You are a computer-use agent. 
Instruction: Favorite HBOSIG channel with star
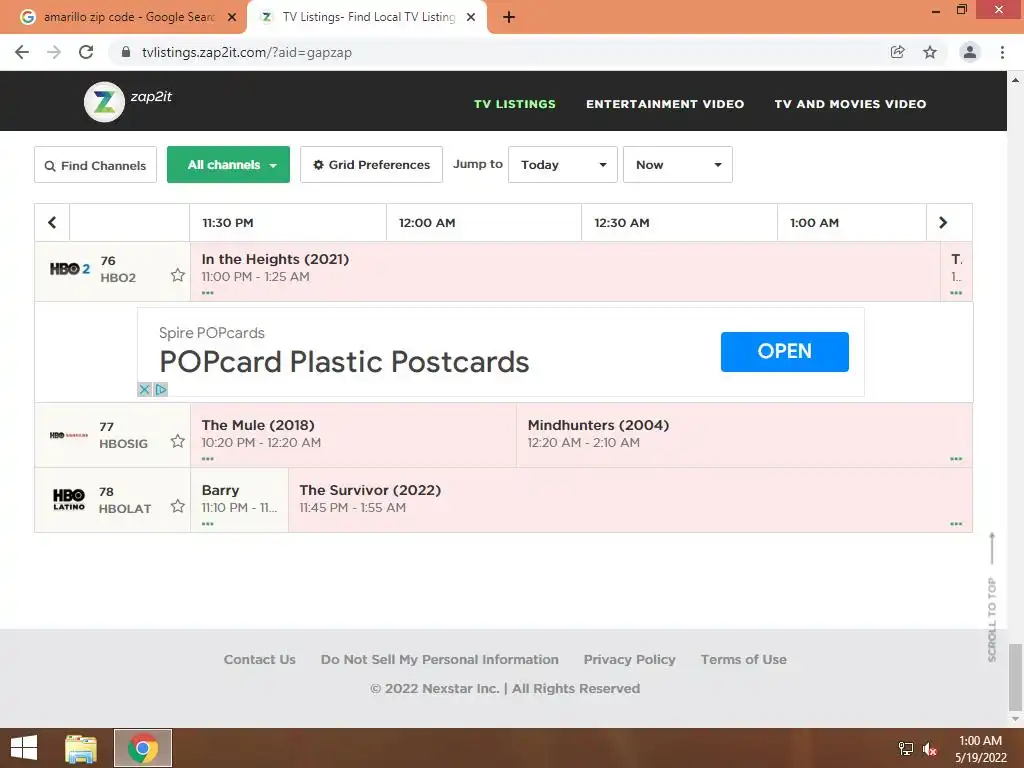178,441
